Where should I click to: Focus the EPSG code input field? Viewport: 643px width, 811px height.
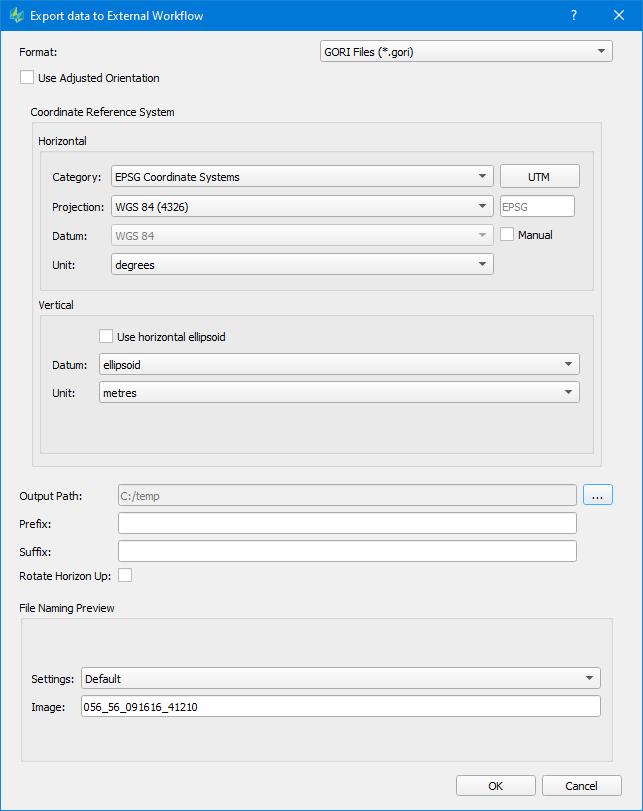(x=536, y=207)
